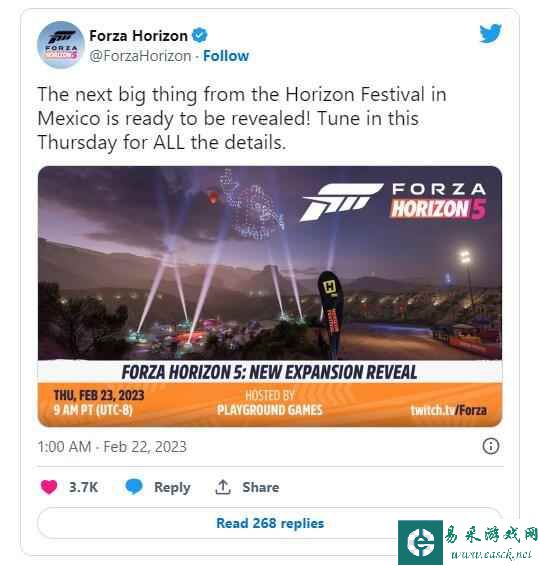Click the New Expansion Reveal banner title

(269, 372)
